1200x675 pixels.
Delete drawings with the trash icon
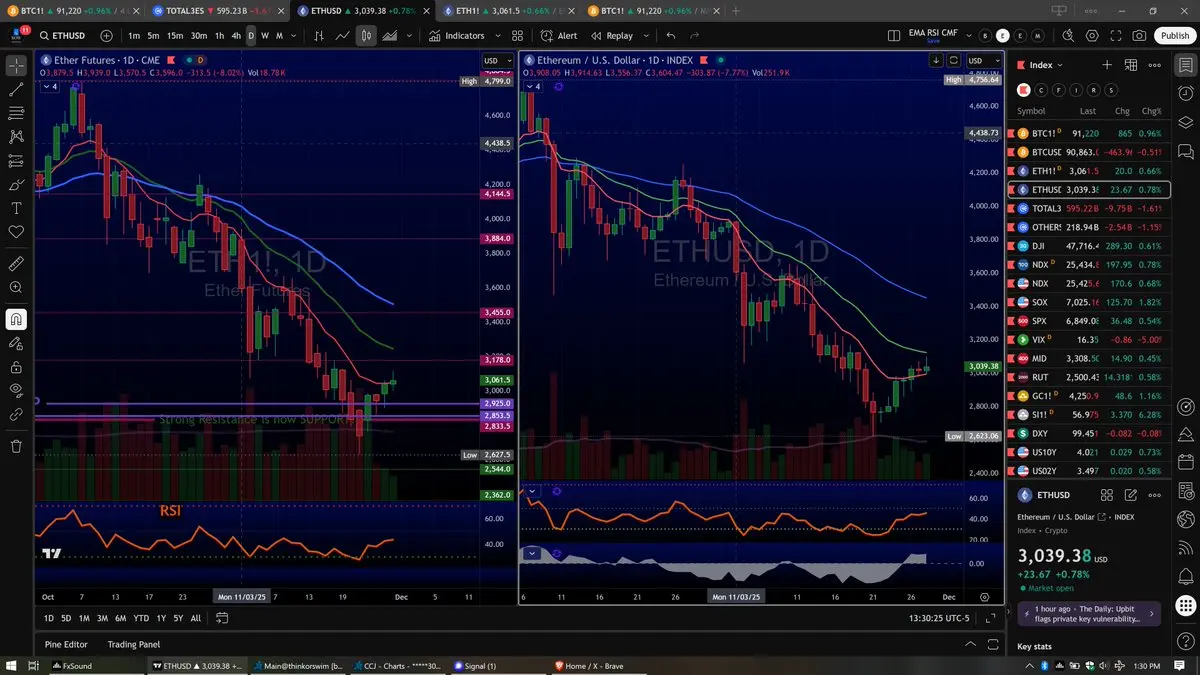[16, 446]
